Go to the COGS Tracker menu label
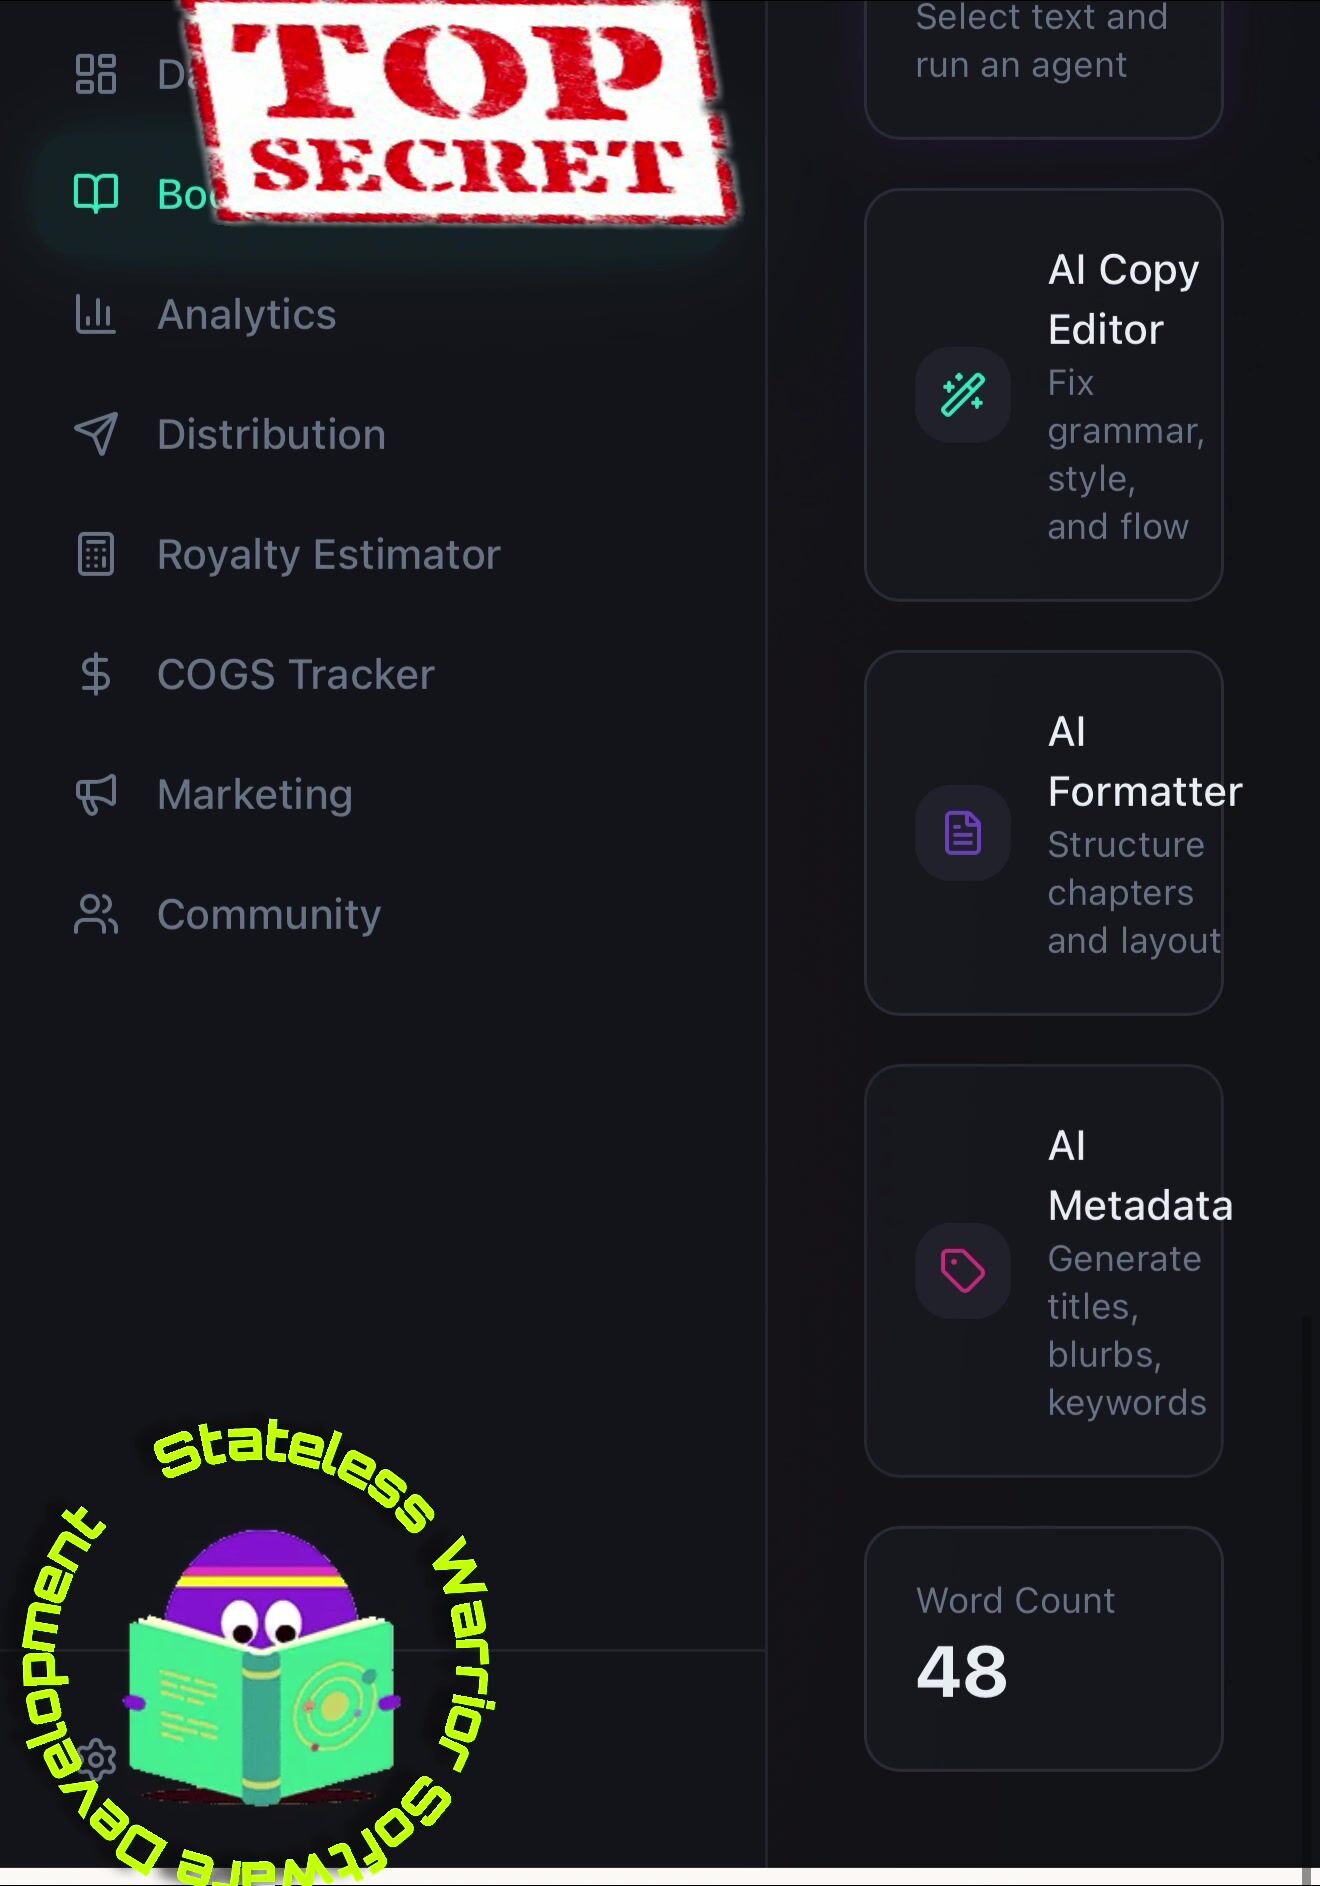1320x1886 pixels. [296, 674]
